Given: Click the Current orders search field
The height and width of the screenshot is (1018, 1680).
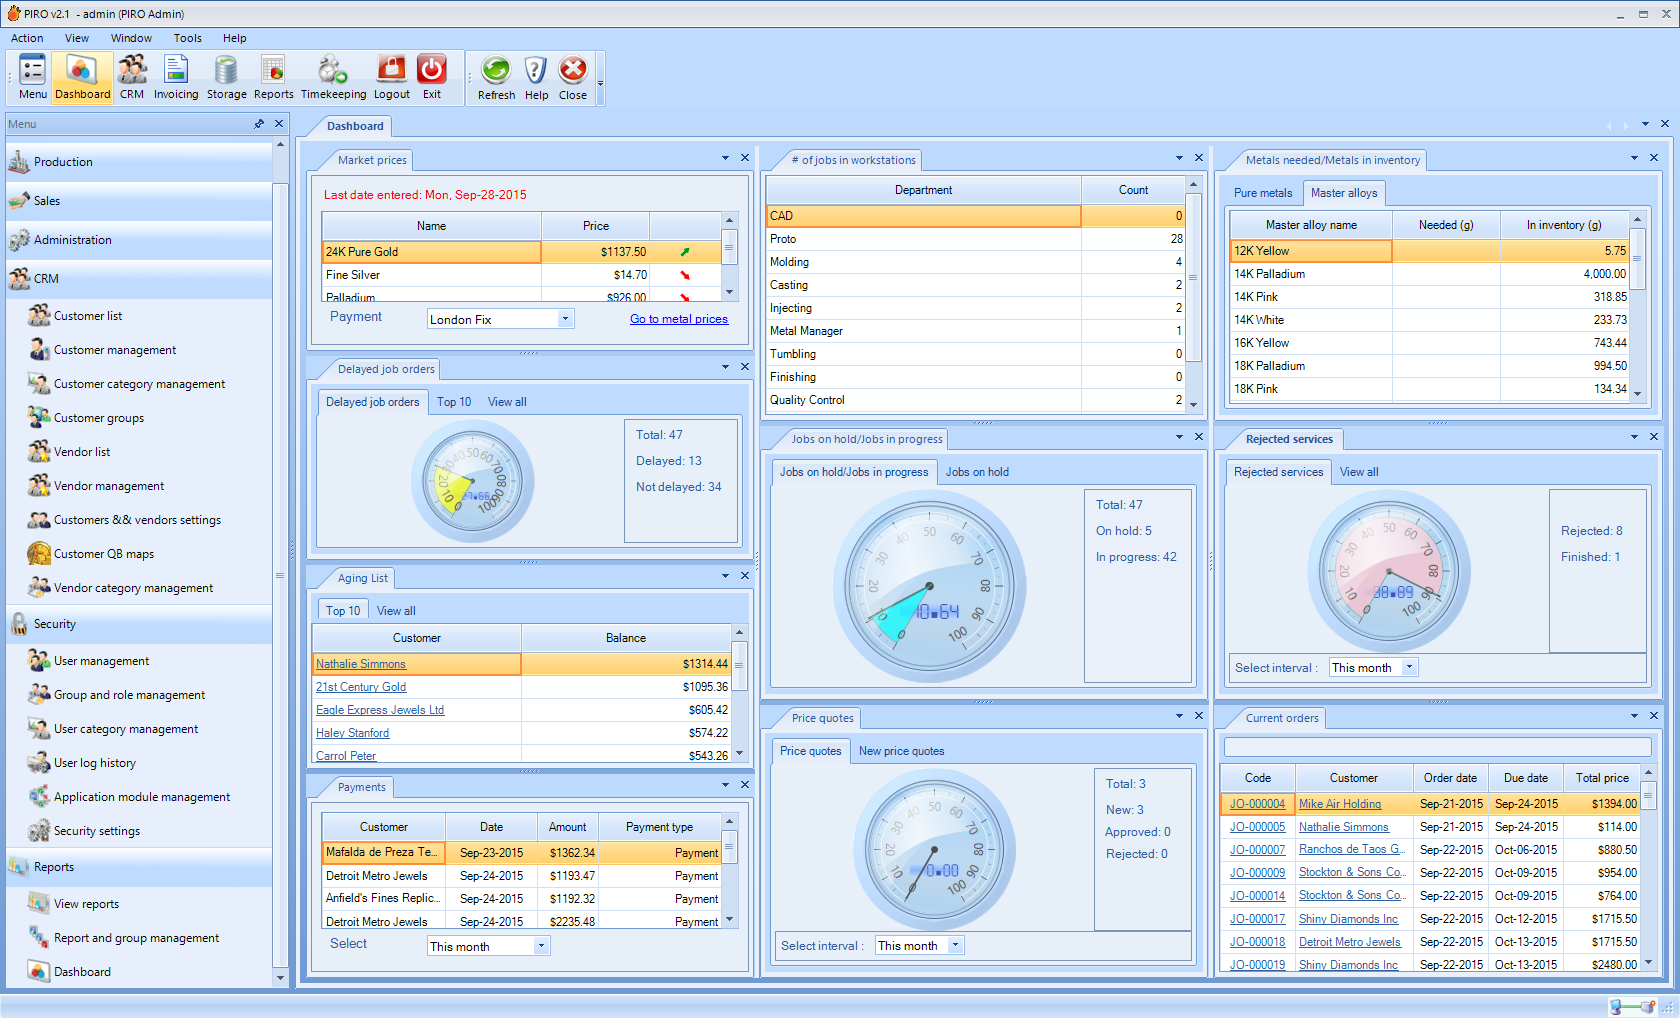Looking at the screenshot, I should tap(1436, 747).
